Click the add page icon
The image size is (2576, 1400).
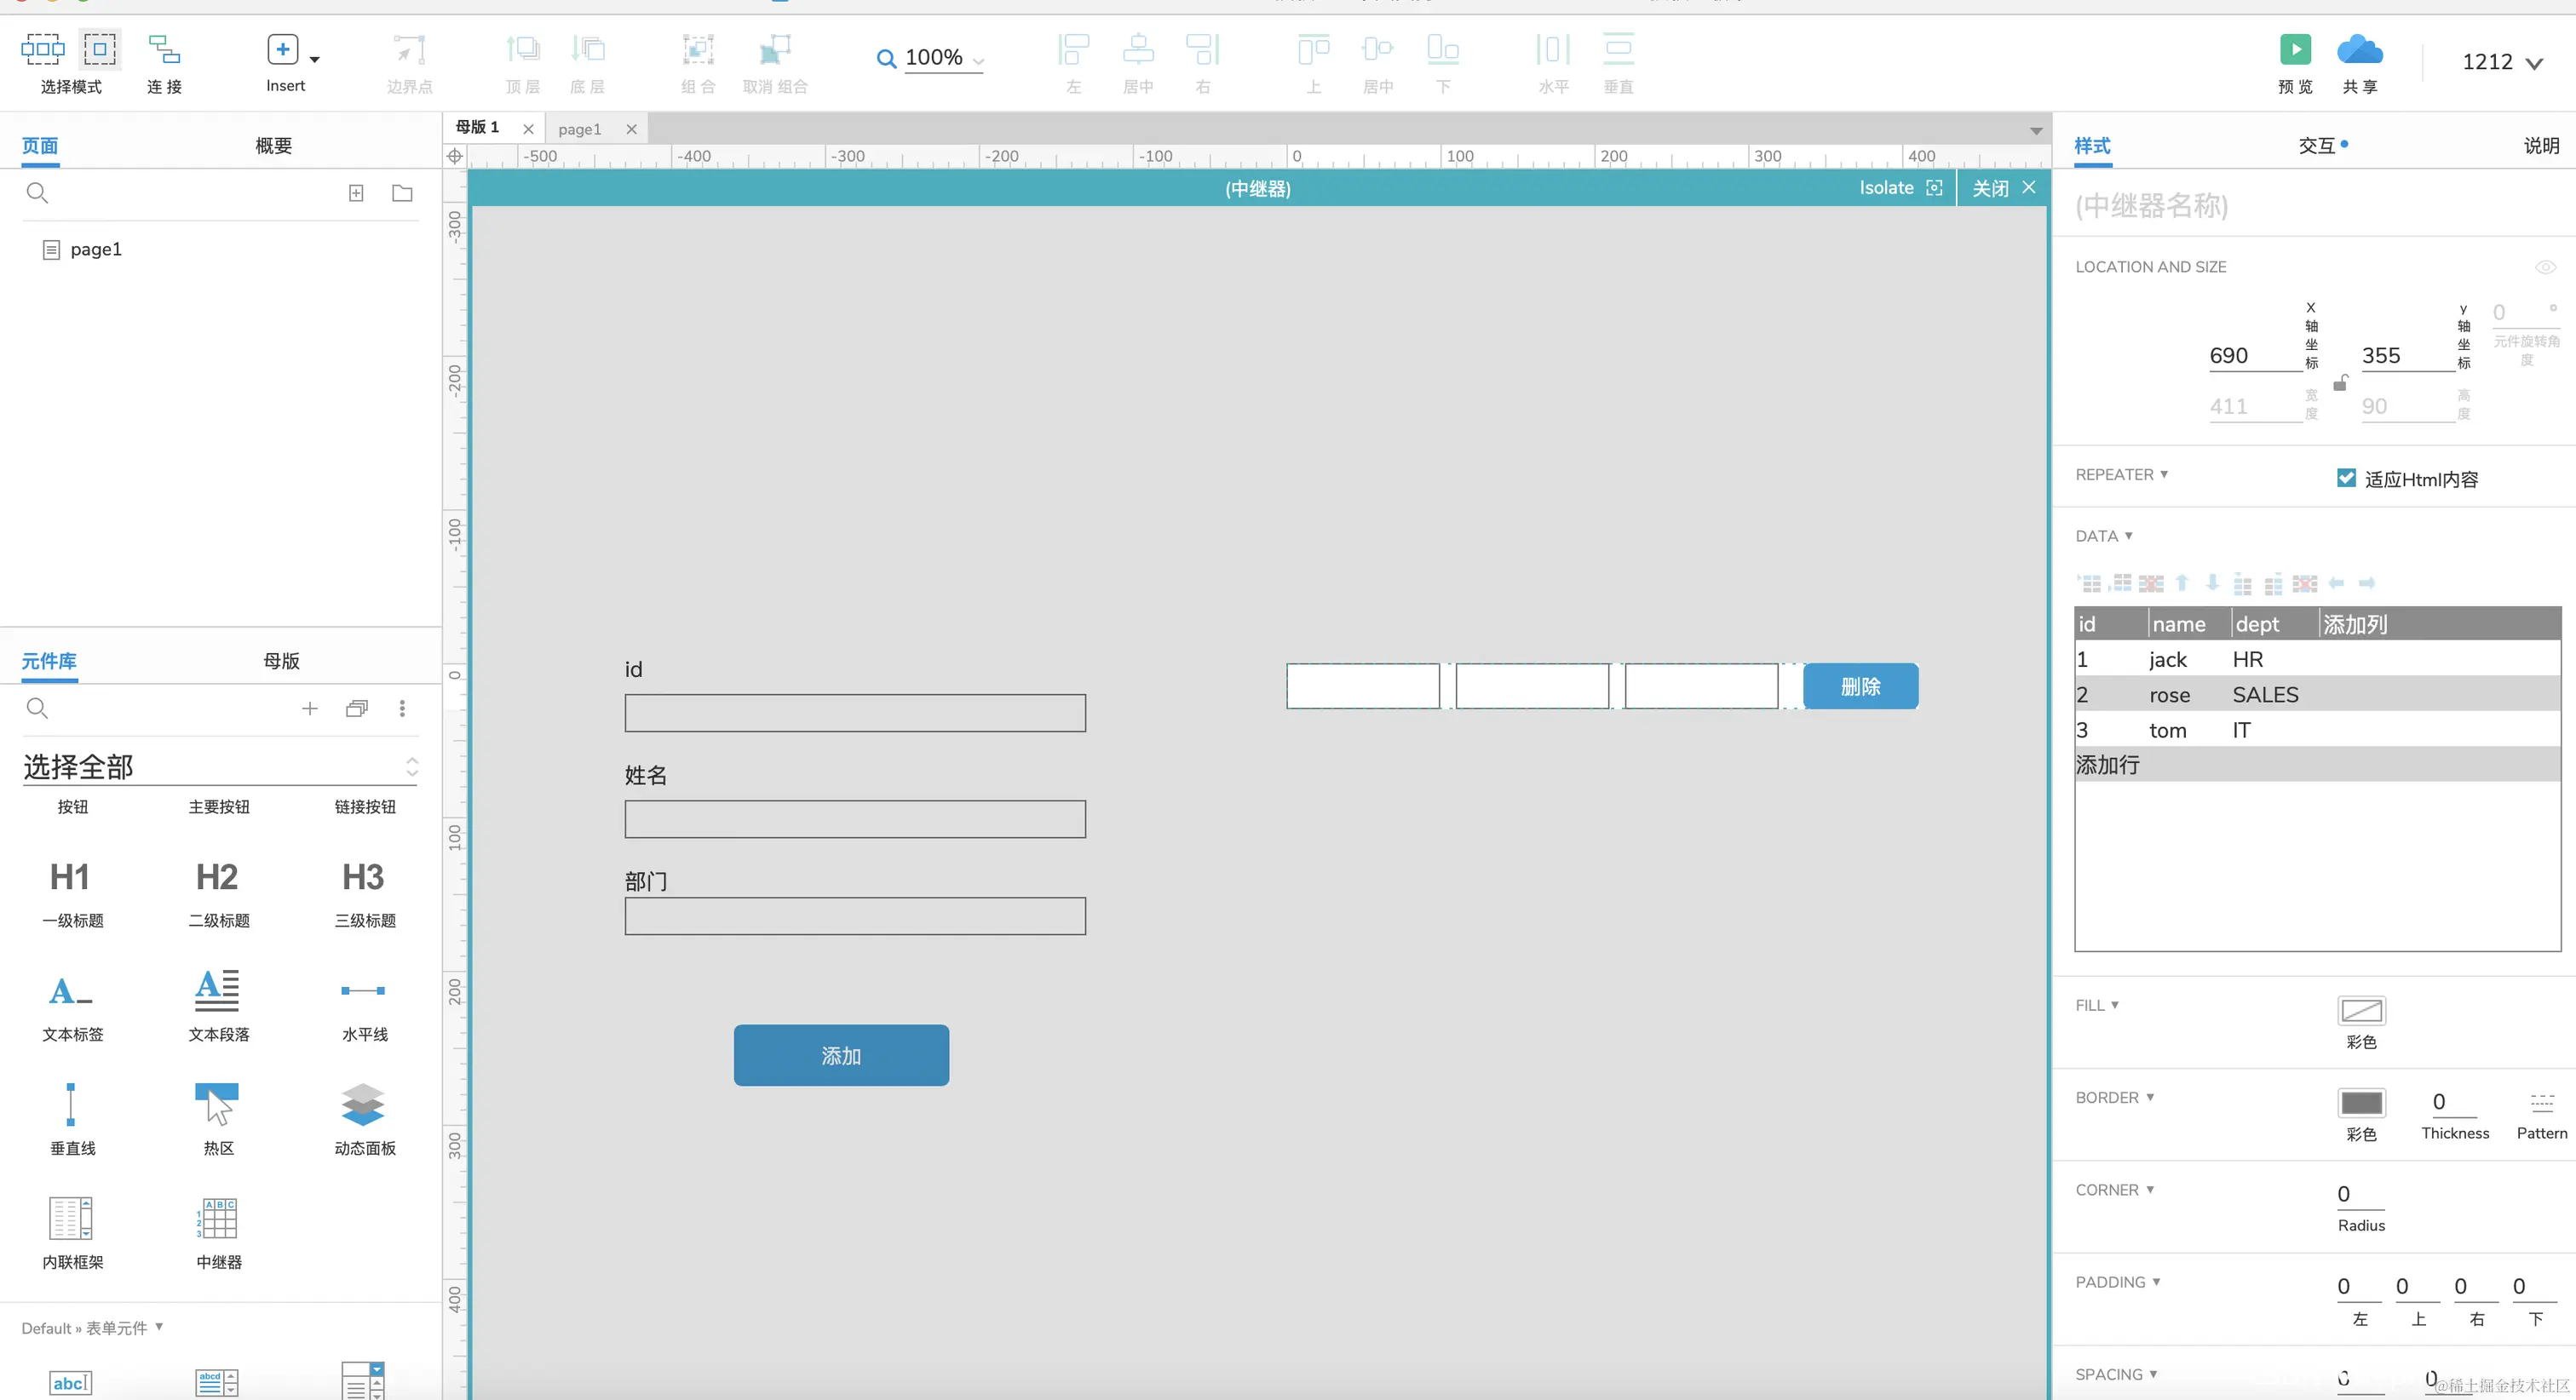point(356,193)
